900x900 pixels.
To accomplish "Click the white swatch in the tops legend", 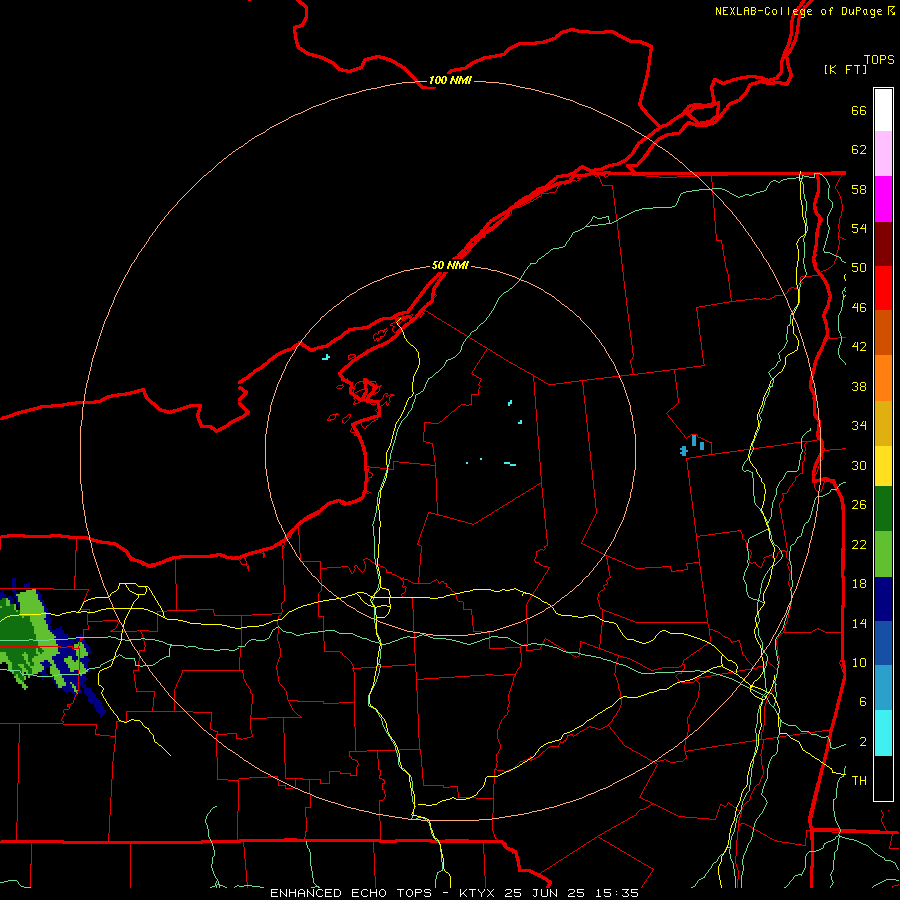I will (x=883, y=110).
